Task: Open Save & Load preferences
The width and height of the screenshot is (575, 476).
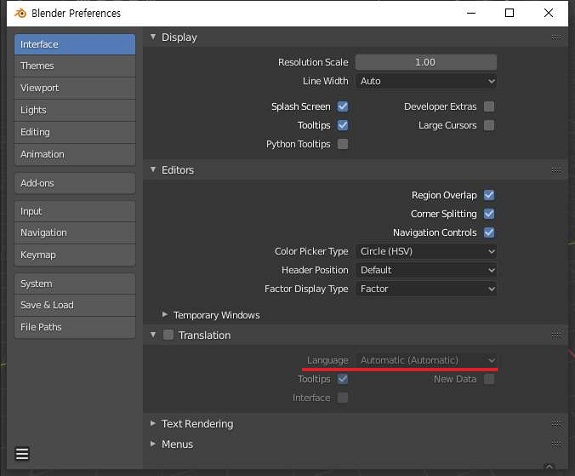Action: click(x=75, y=305)
